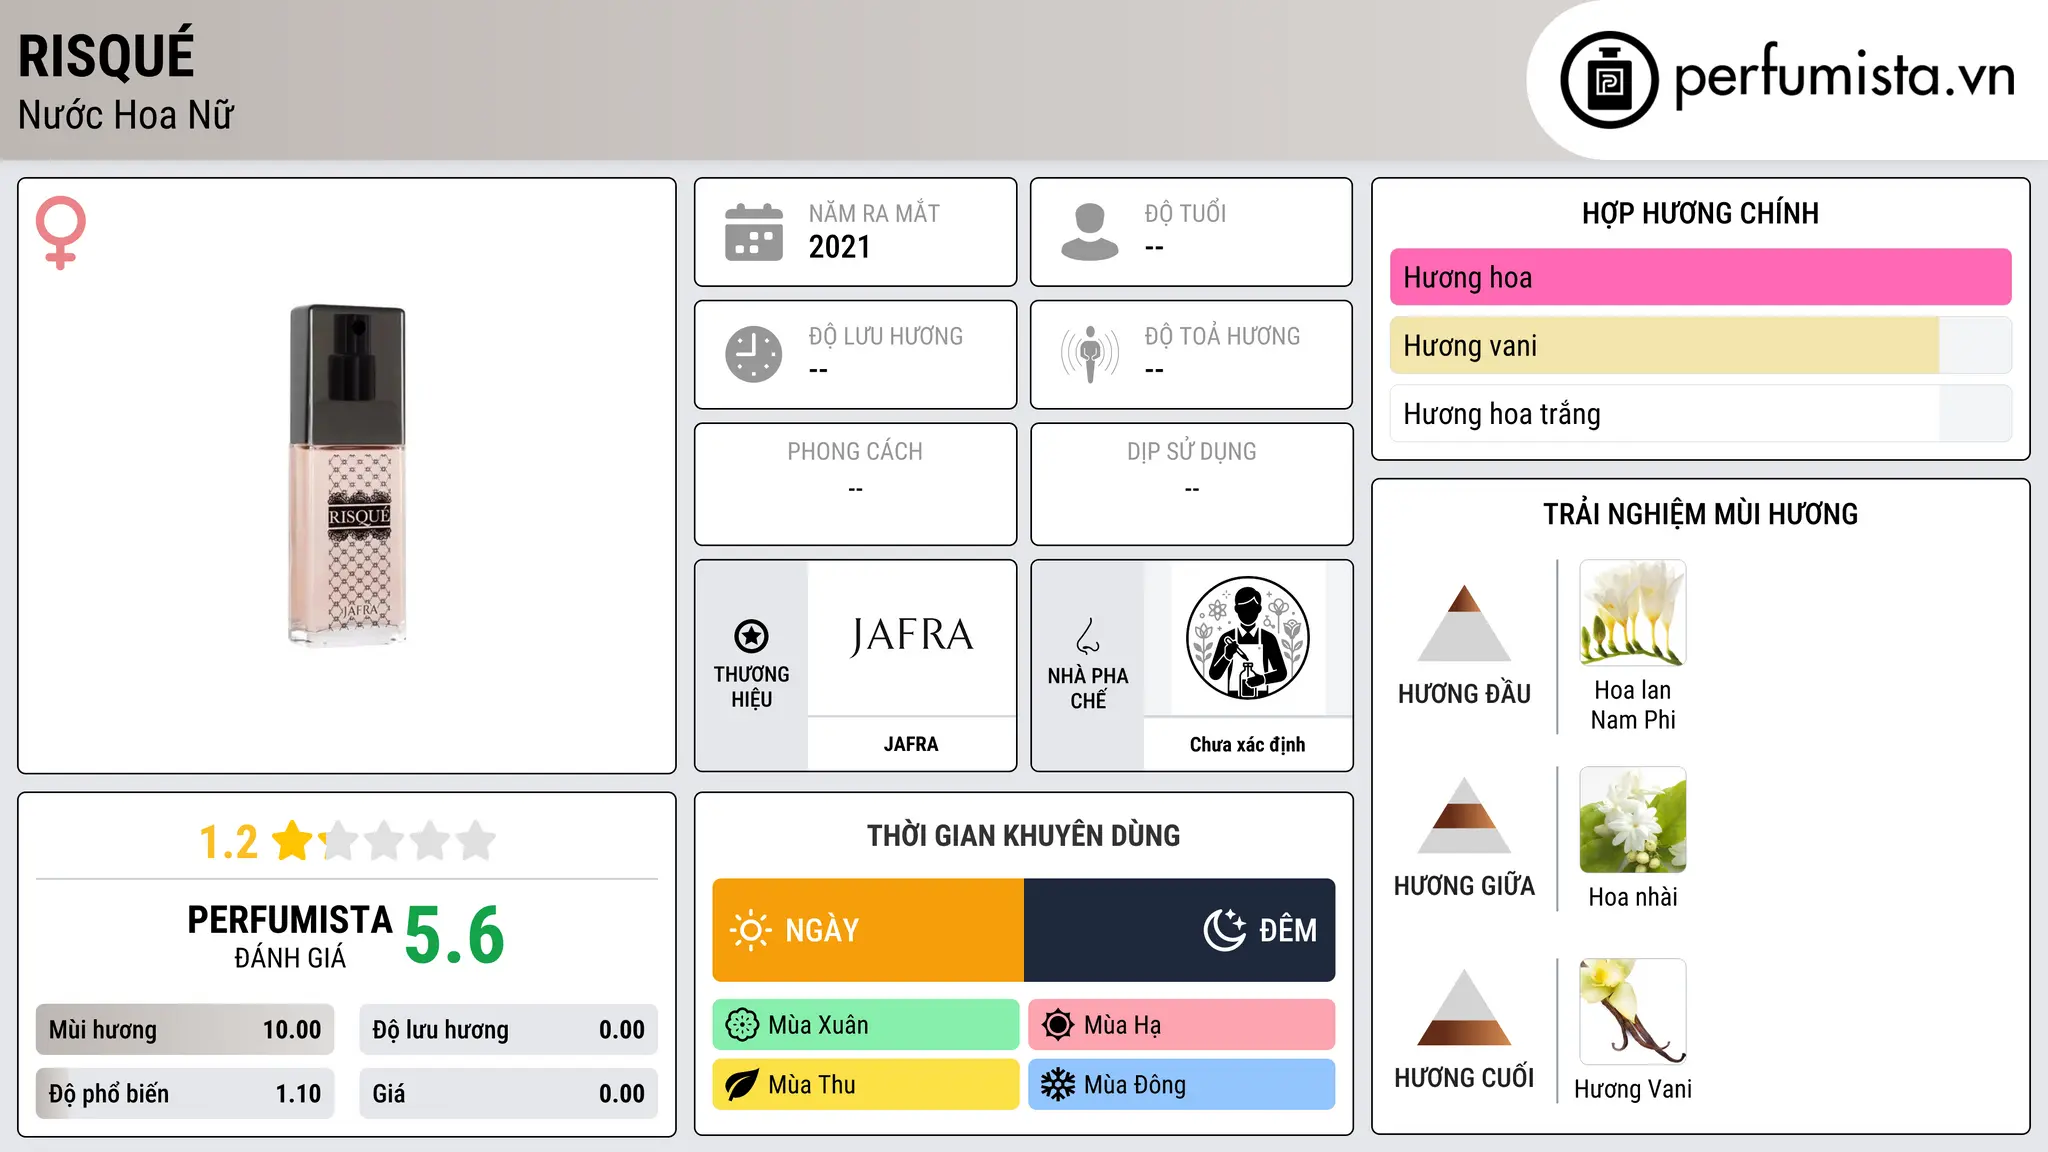Click the green 5.6 Perfumista score
Screen dimensions: 2048x1152
pos(455,936)
